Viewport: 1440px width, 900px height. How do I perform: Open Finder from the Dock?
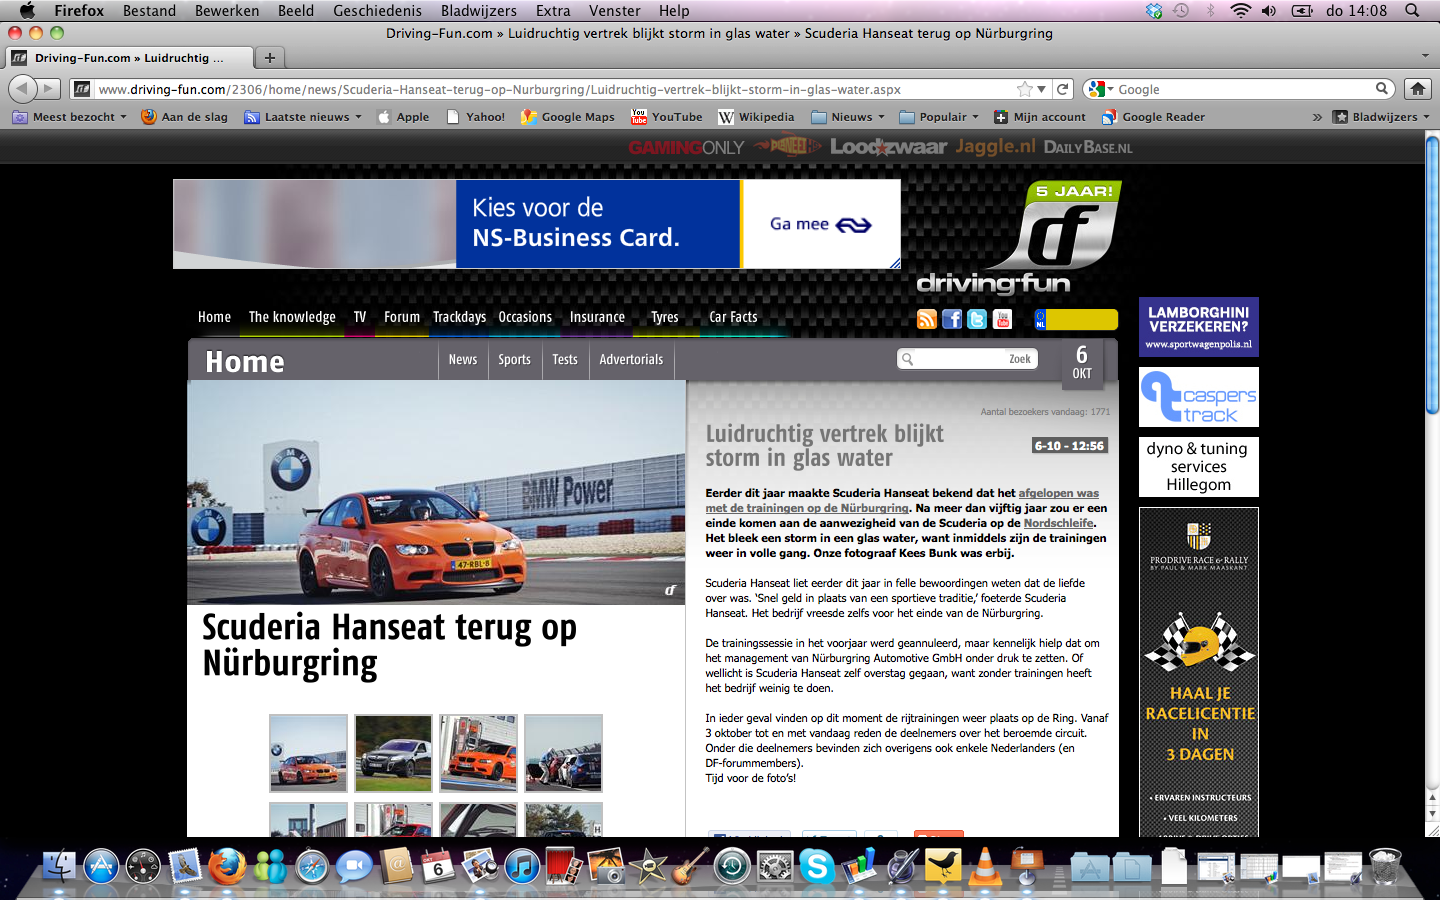[59, 866]
